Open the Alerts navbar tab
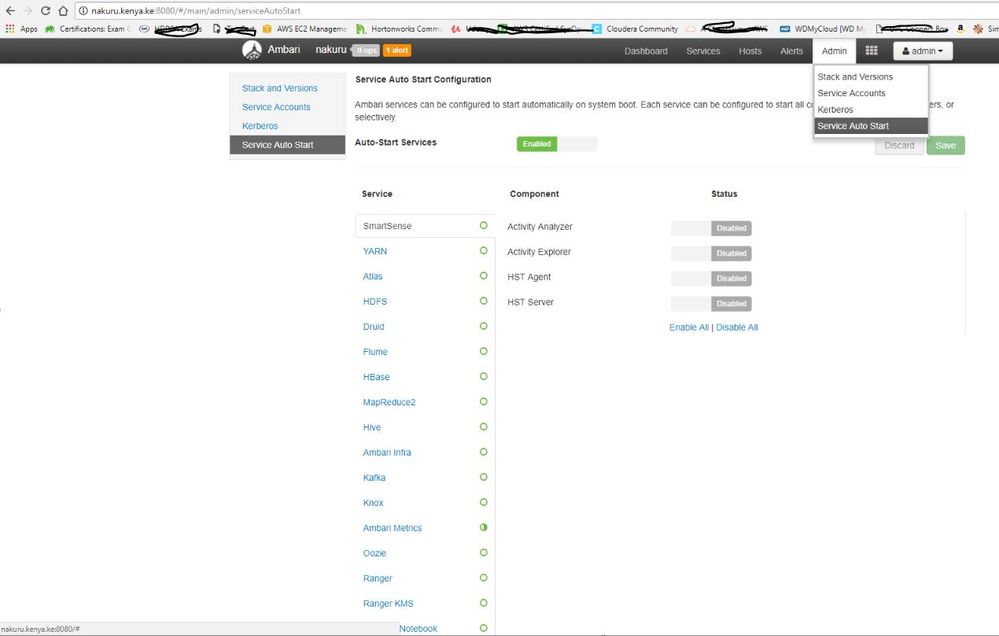The width and height of the screenshot is (999, 636). [x=791, y=51]
